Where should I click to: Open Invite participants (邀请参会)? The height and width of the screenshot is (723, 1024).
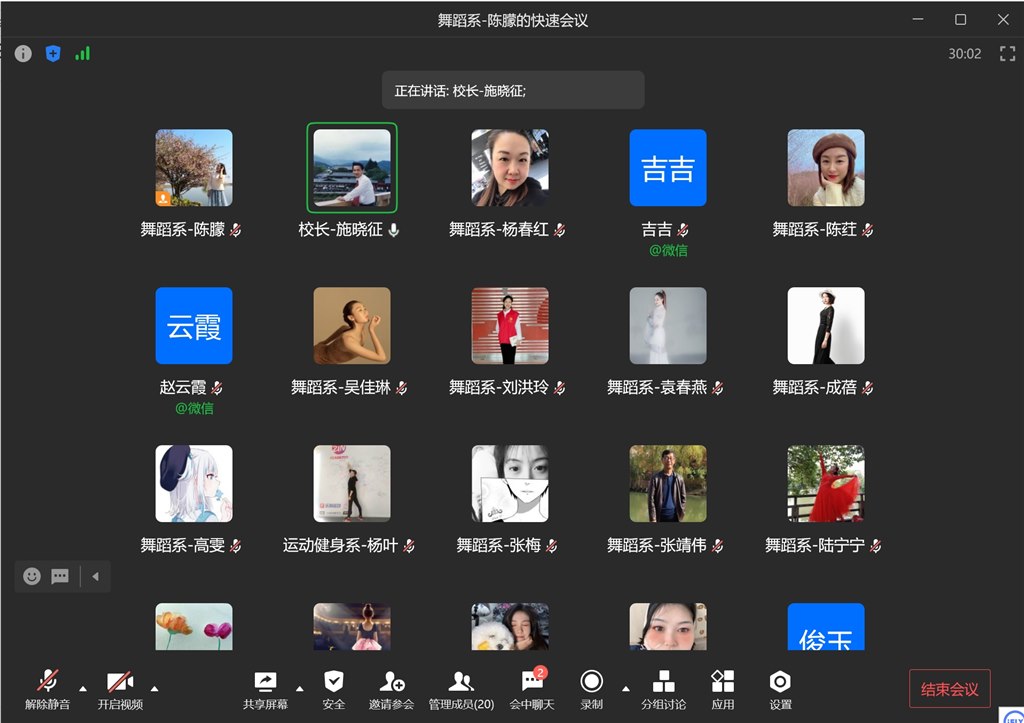pyautogui.click(x=391, y=688)
